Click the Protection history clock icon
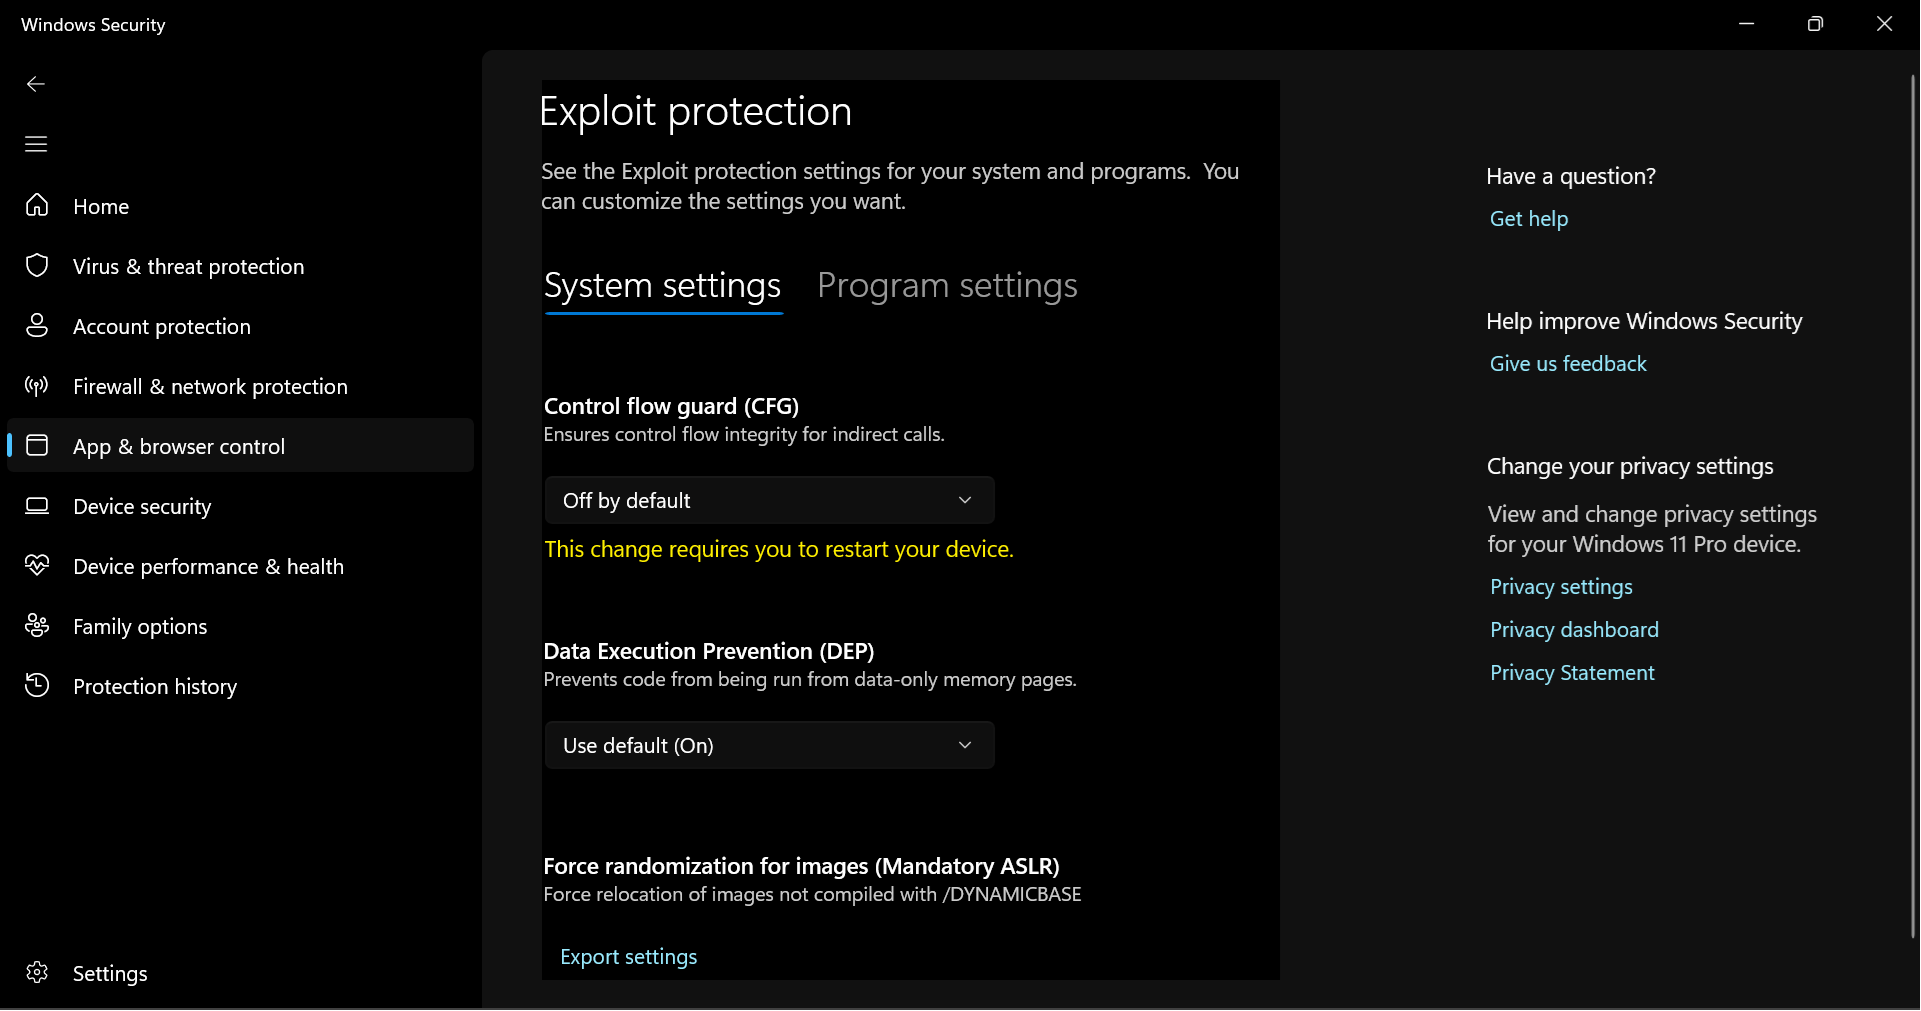 point(37,685)
